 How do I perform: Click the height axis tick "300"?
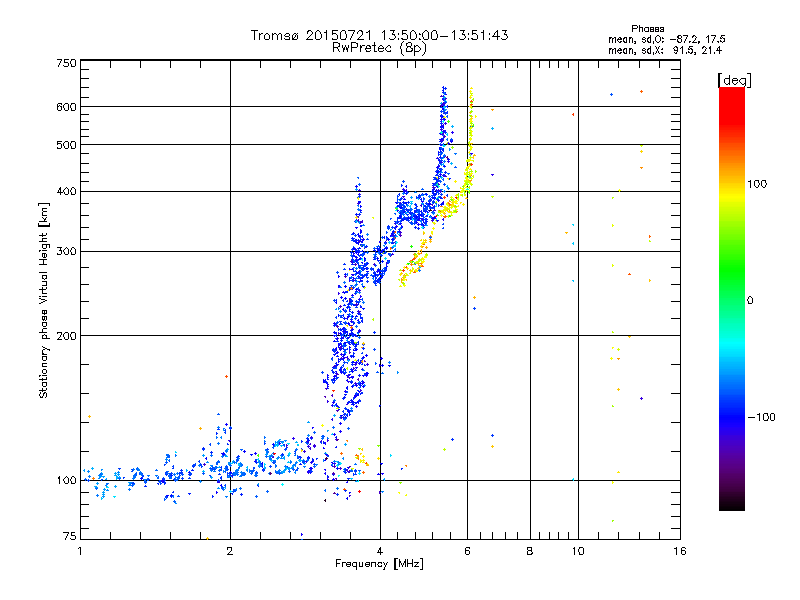pyautogui.click(x=66, y=252)
